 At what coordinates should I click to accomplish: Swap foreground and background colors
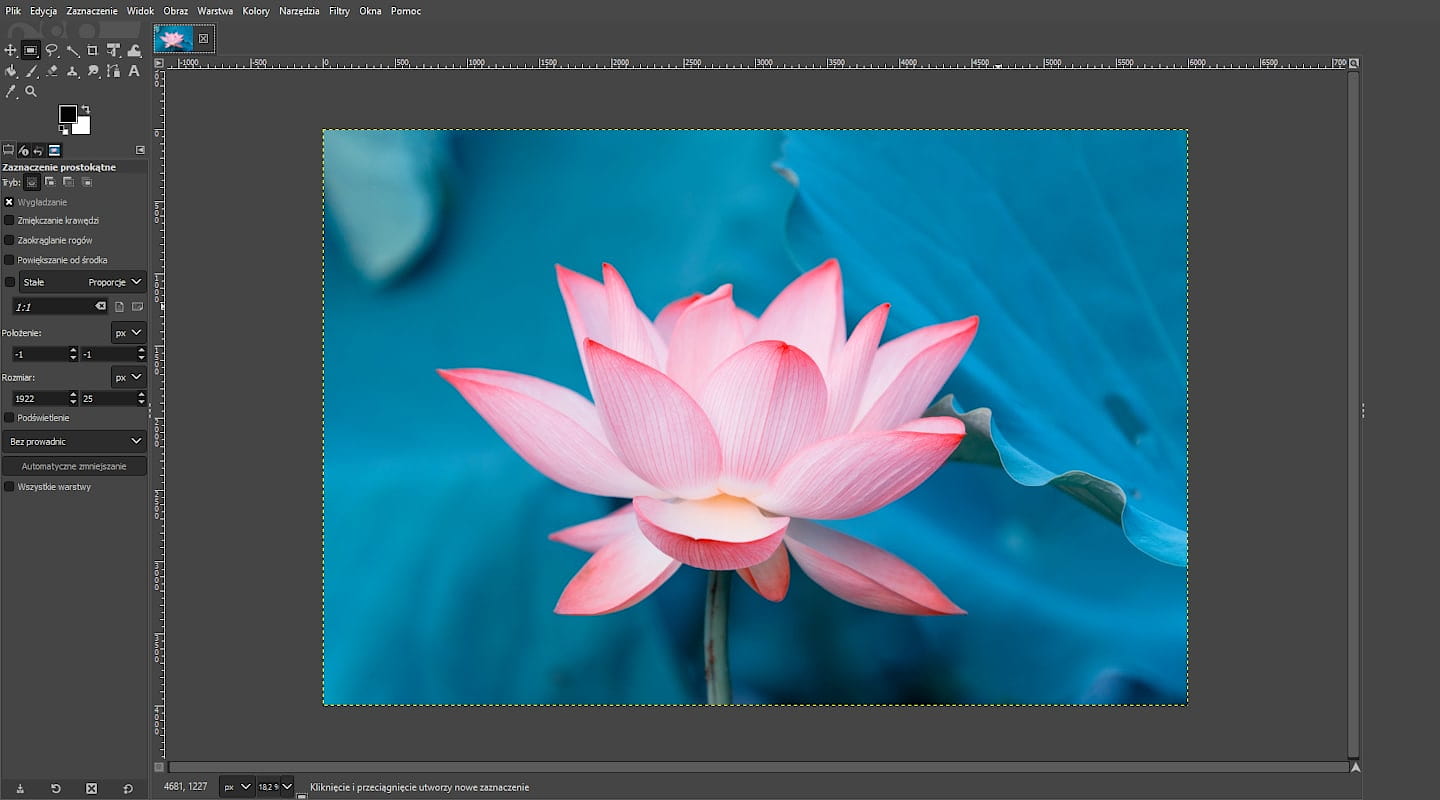pyautogui.click(x=85, y=109)
